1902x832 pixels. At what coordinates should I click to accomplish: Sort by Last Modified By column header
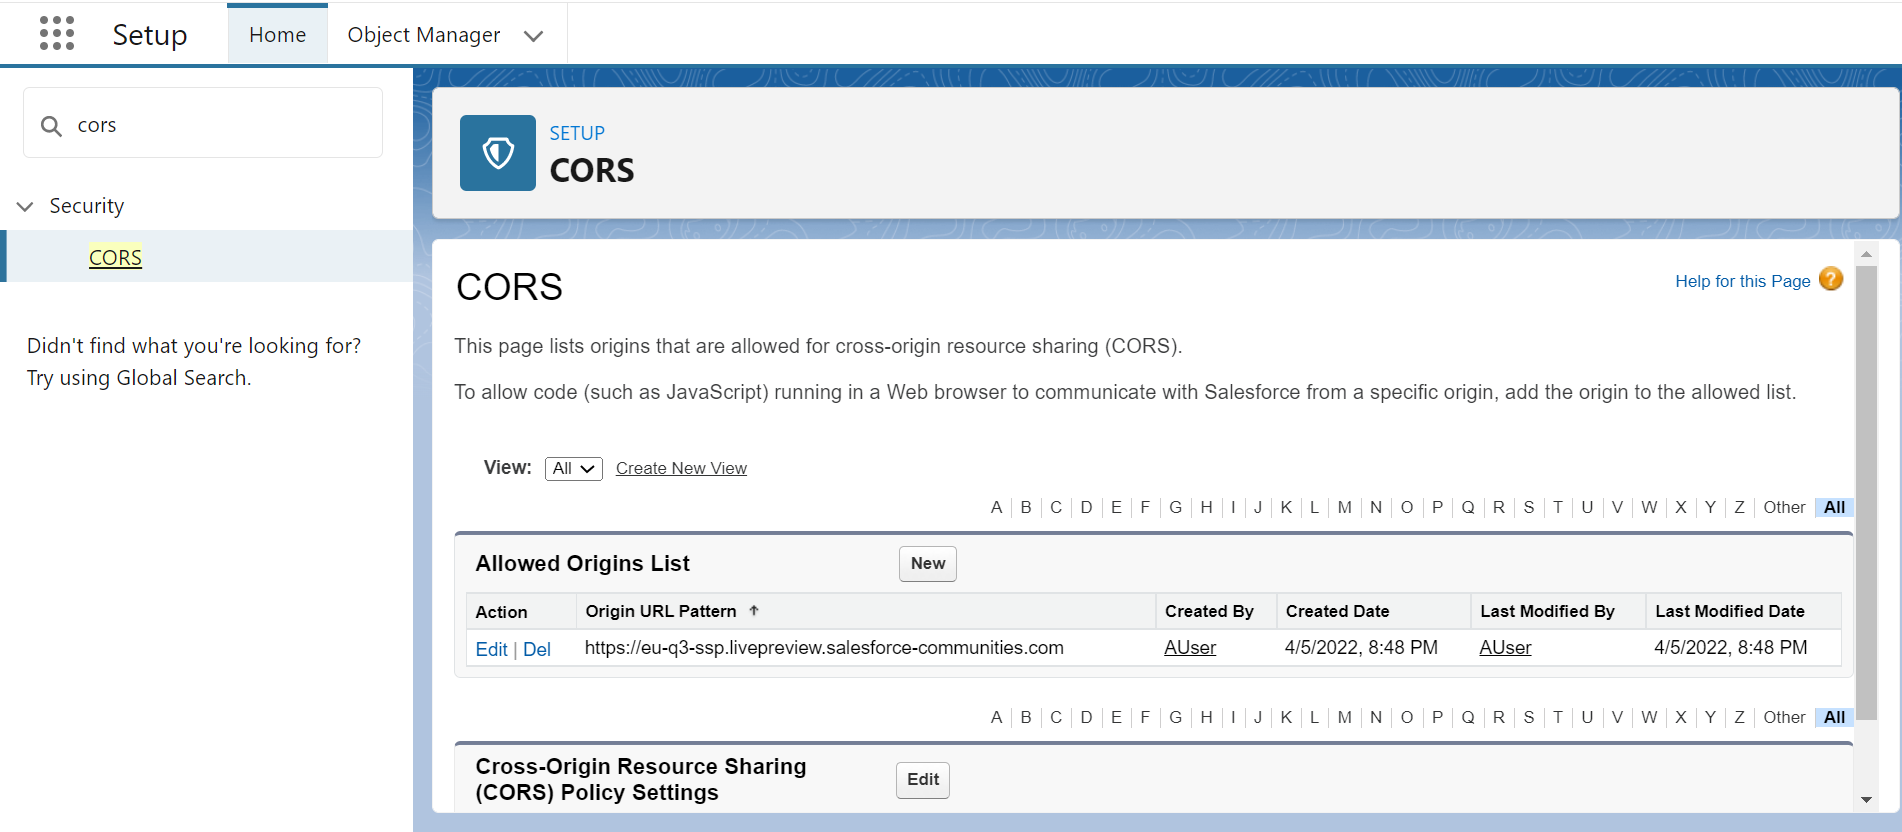[x=1547, y=611]
